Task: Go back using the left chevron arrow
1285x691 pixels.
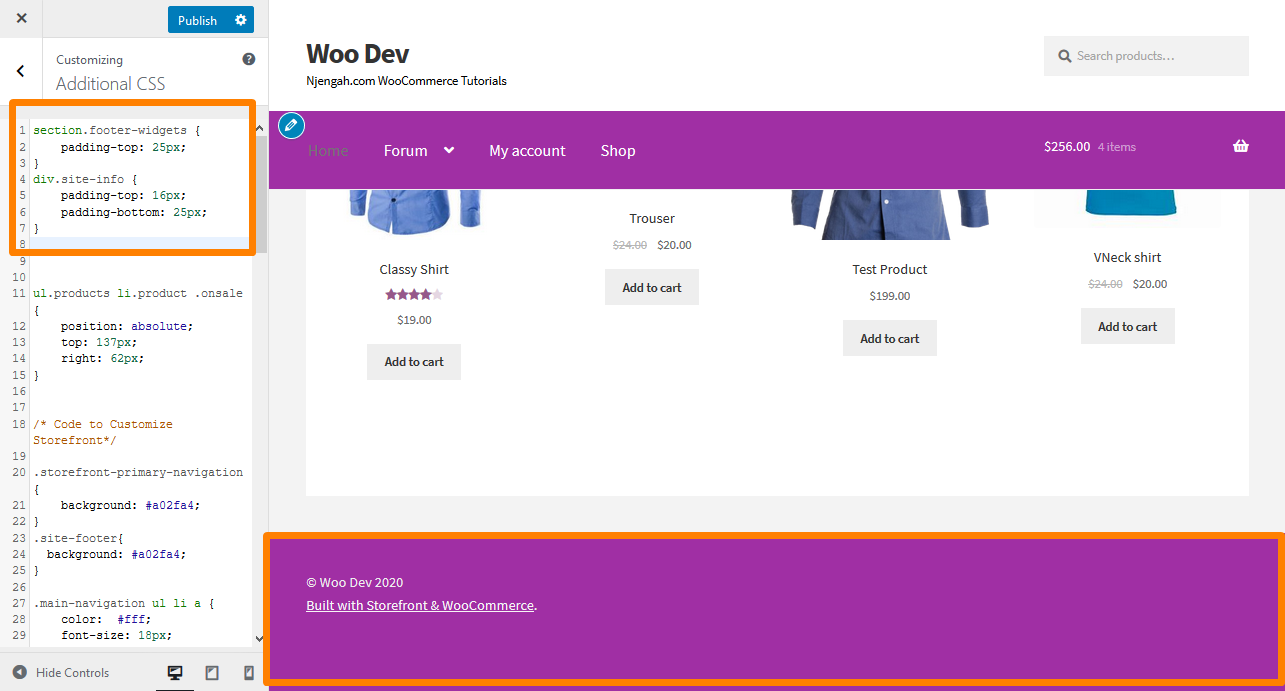Action: coord(21,71)
